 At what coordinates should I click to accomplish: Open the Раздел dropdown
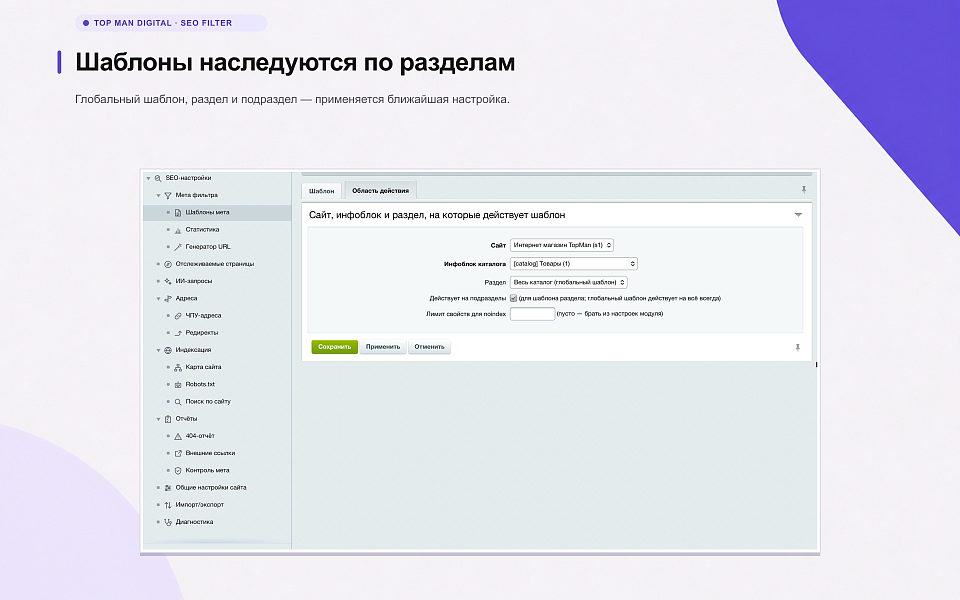[x=569, y=282]
